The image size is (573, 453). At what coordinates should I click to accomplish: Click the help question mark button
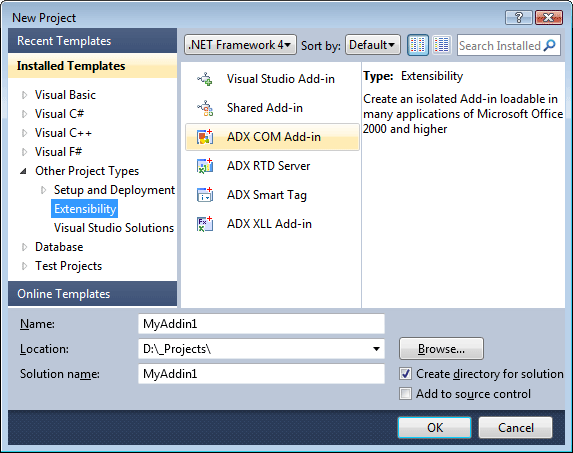519,18
